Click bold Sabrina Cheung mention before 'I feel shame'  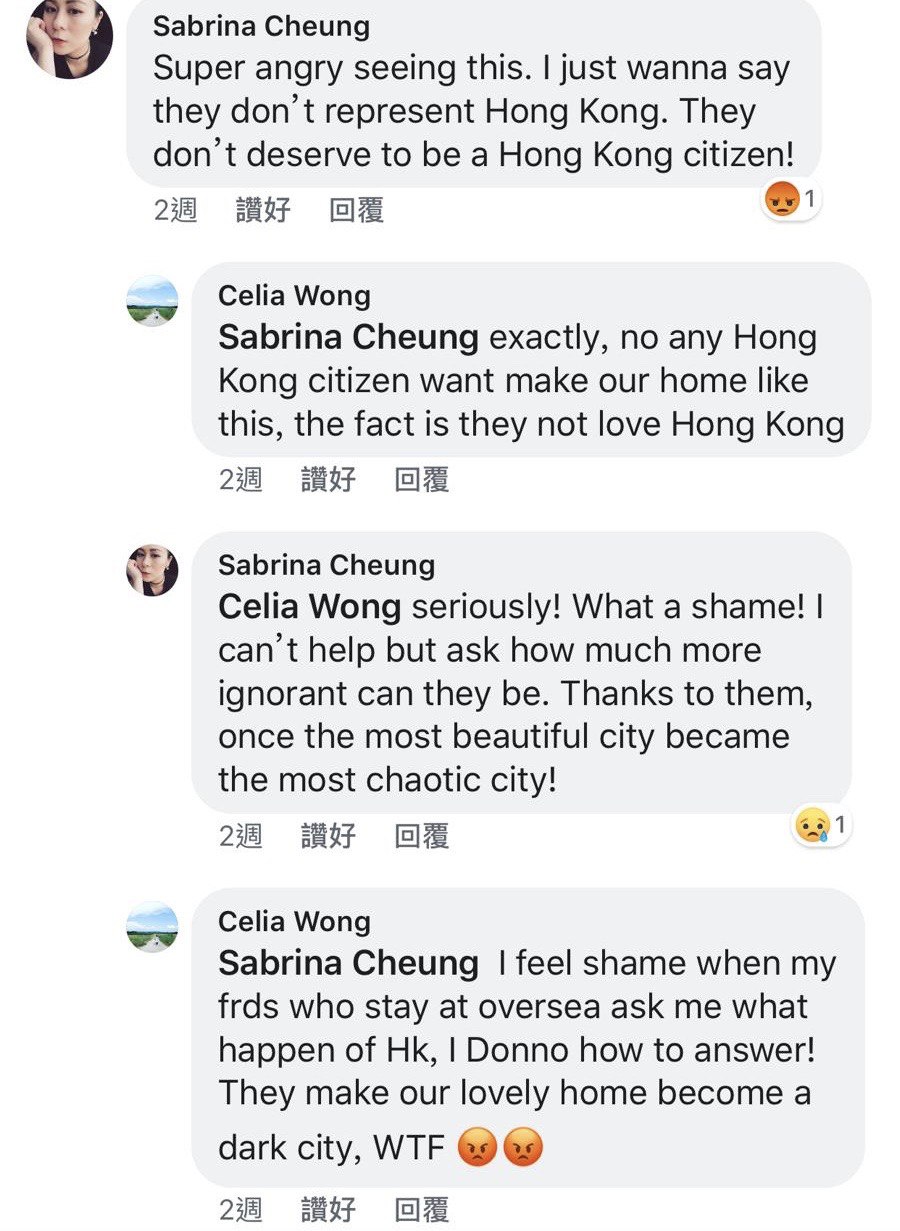pyautogui.click(x=348, y=963)
